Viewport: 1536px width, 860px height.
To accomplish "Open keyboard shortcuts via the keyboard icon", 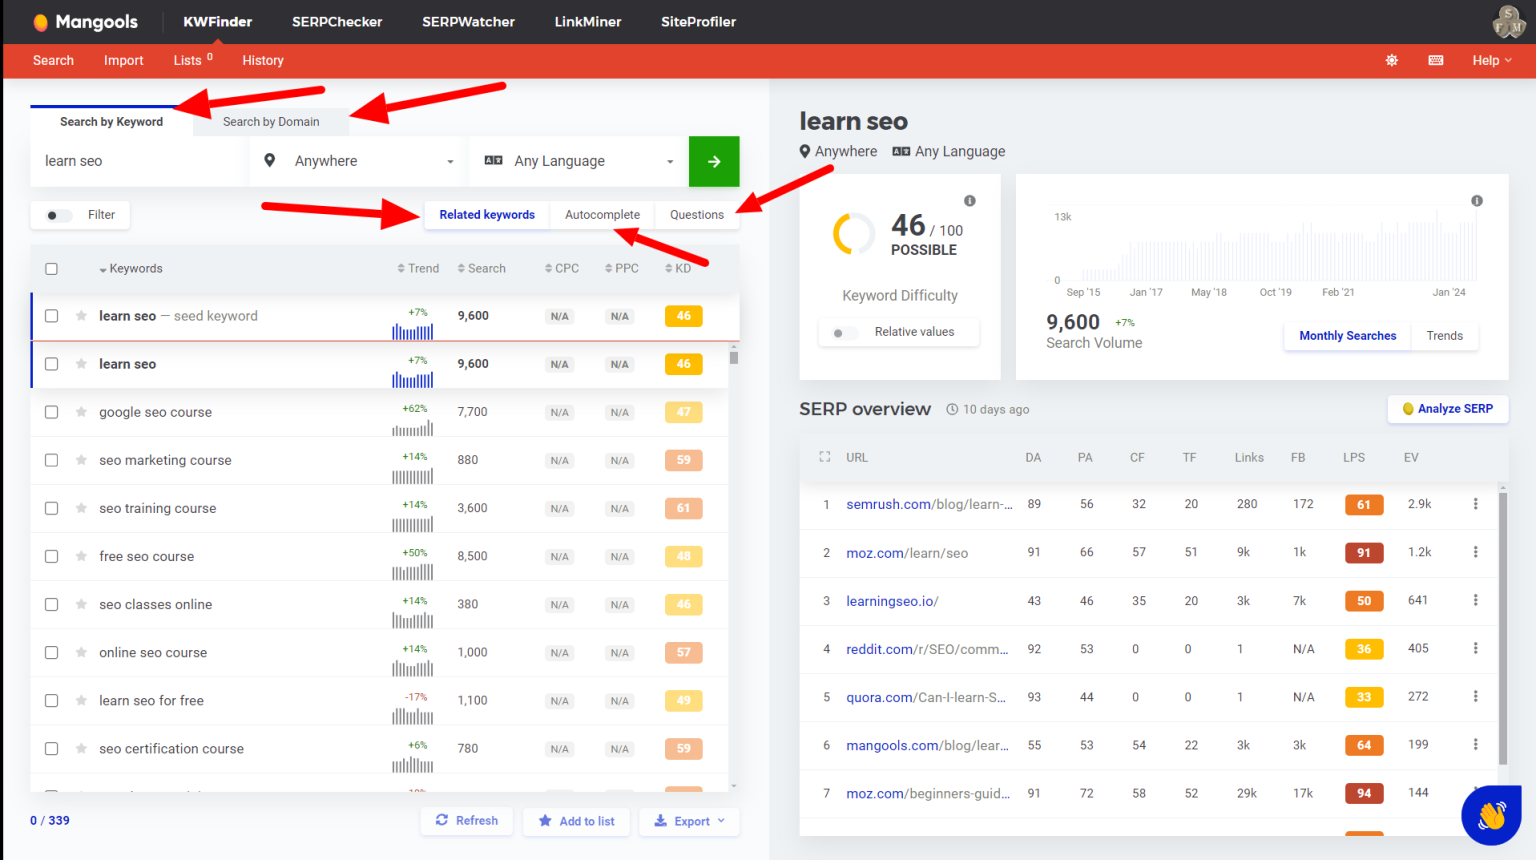I will pos(1435,60).
